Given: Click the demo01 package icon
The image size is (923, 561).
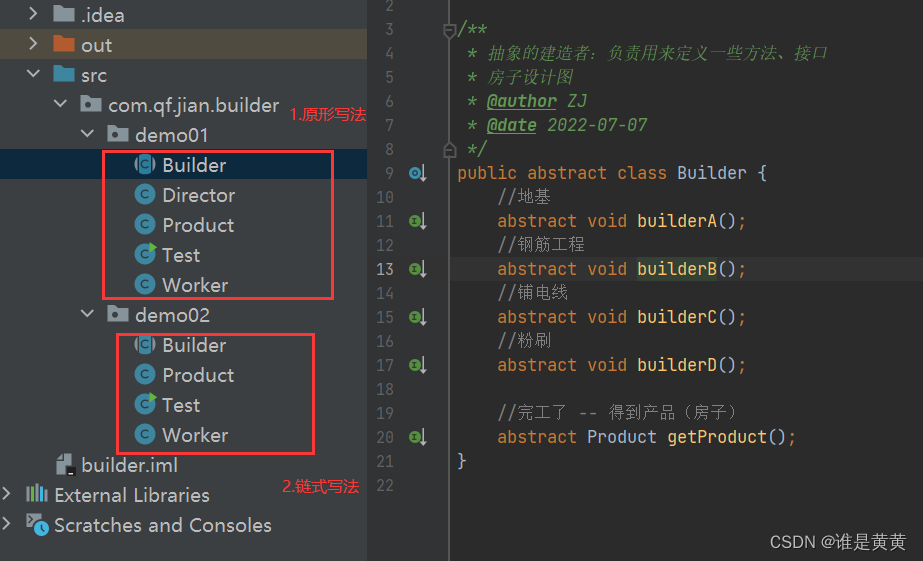Looking at the screenshot, I should [118, 134].
